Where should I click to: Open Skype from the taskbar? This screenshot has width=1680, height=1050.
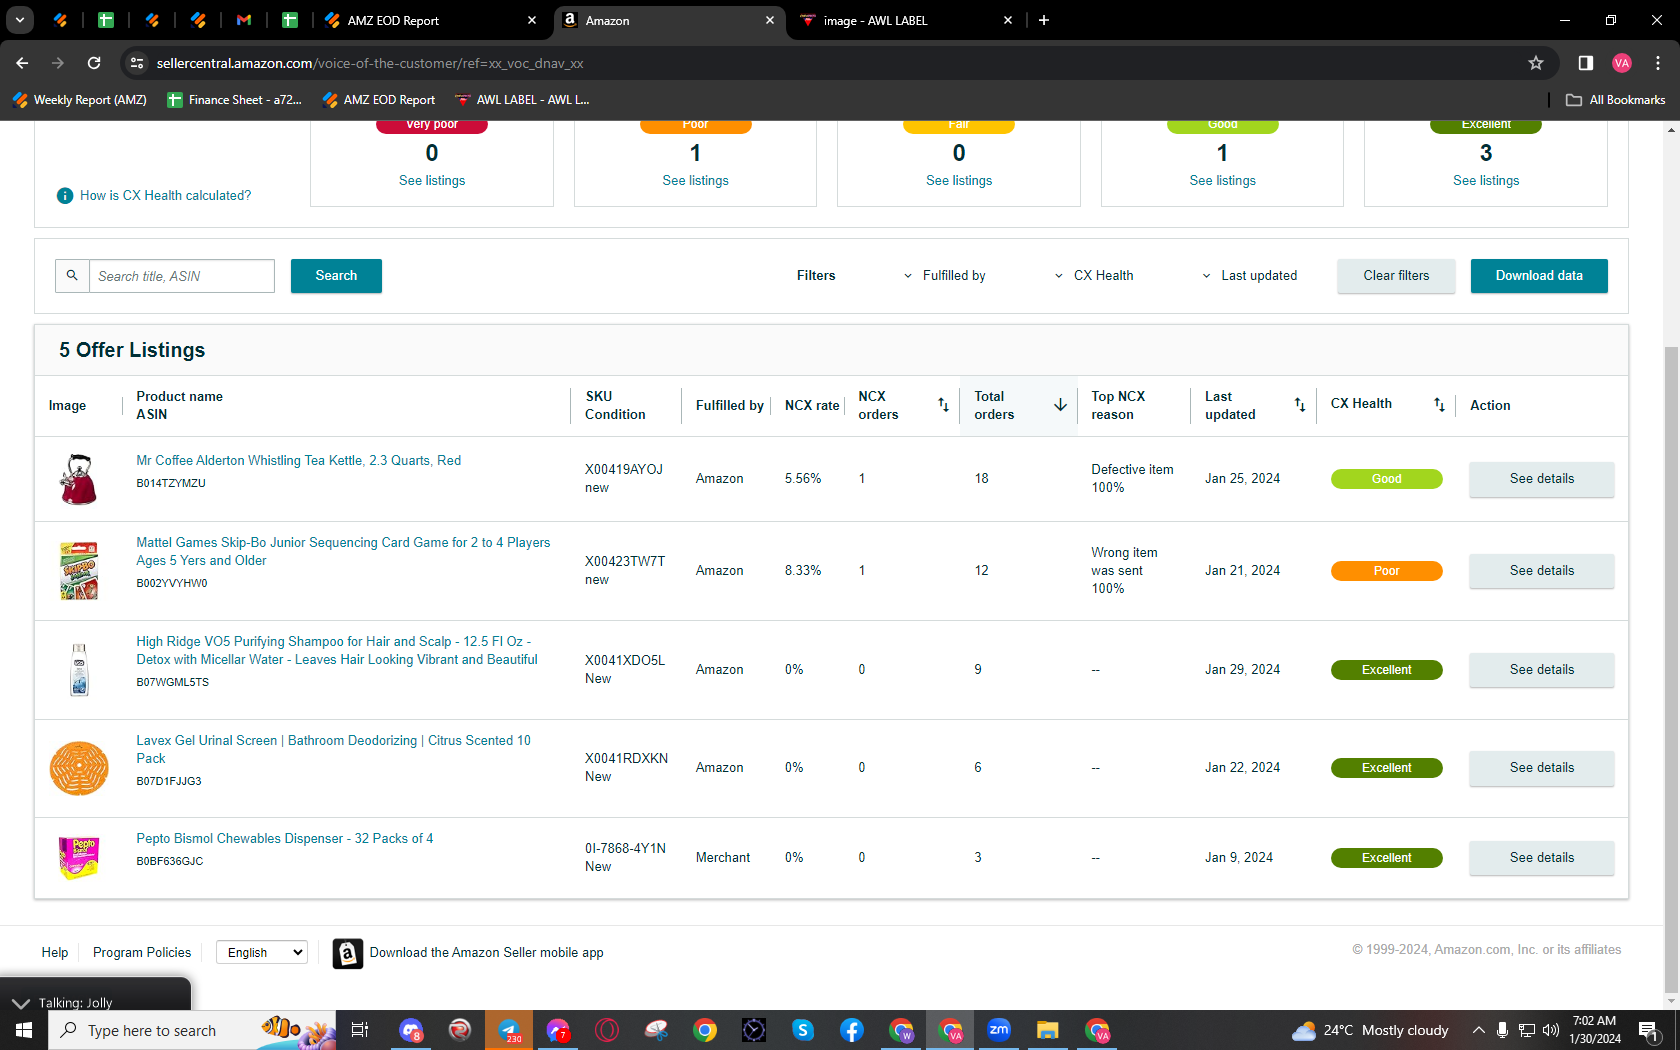(x=803, y=1030)
